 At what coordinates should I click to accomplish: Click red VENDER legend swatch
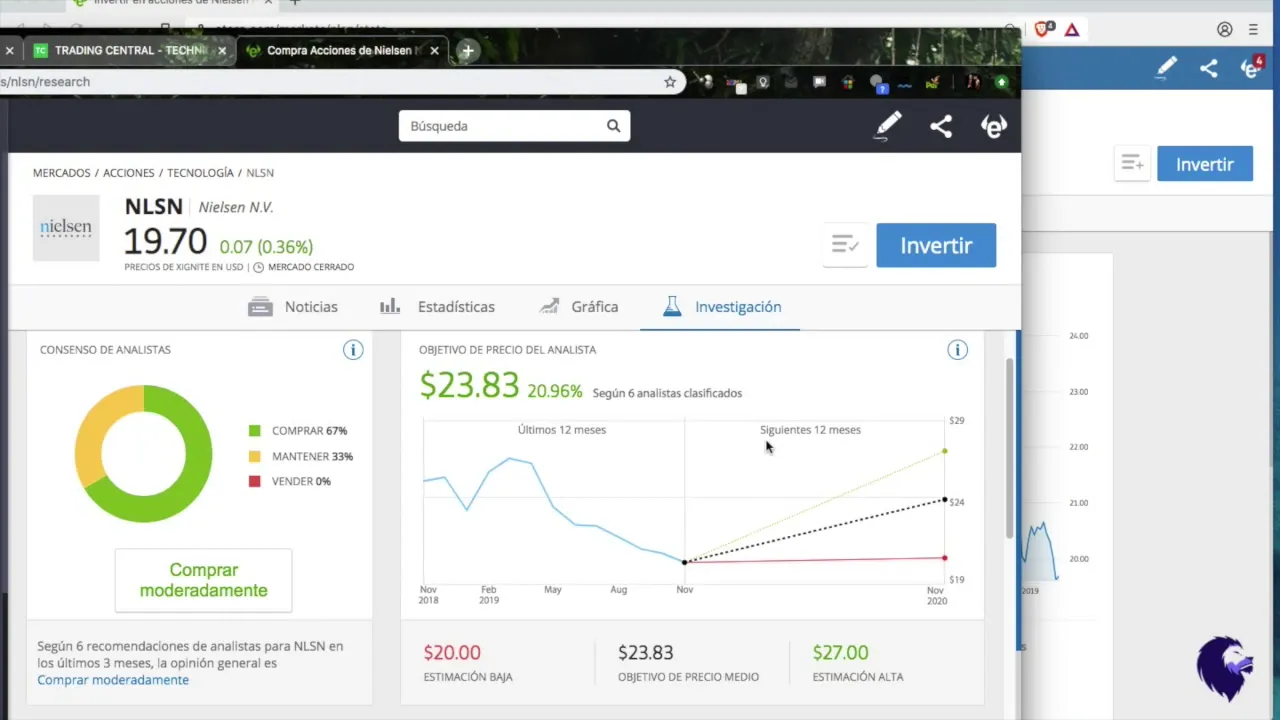click(x=255, y=481)
